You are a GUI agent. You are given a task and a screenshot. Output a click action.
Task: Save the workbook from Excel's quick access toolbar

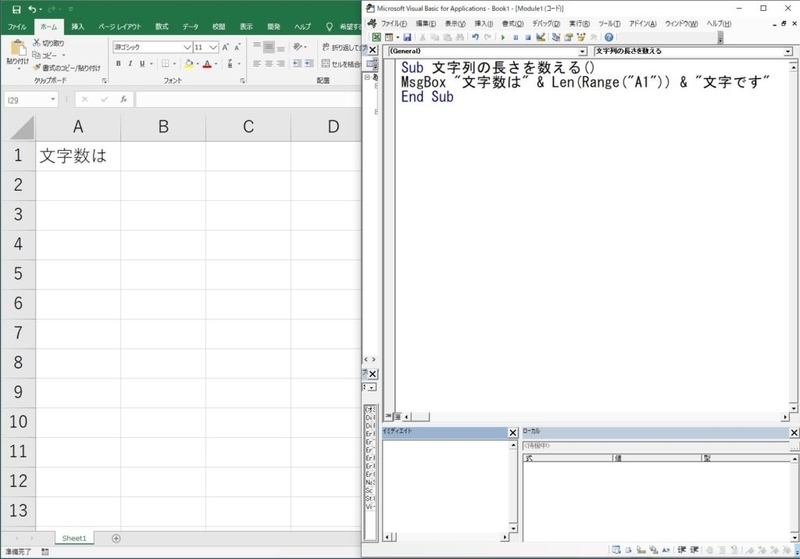[x=16, y=9]
